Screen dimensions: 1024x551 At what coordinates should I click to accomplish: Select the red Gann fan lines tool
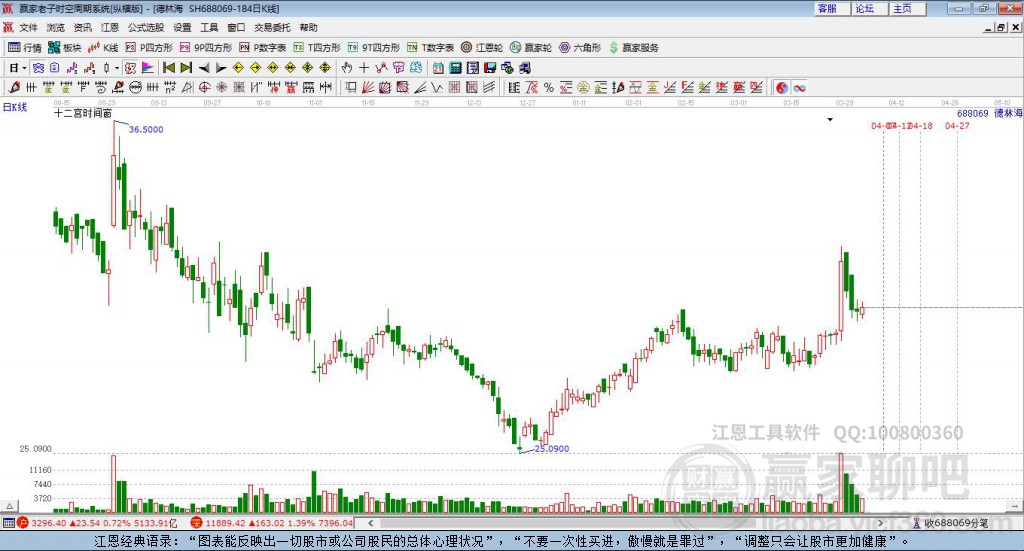tap(368, 87)
